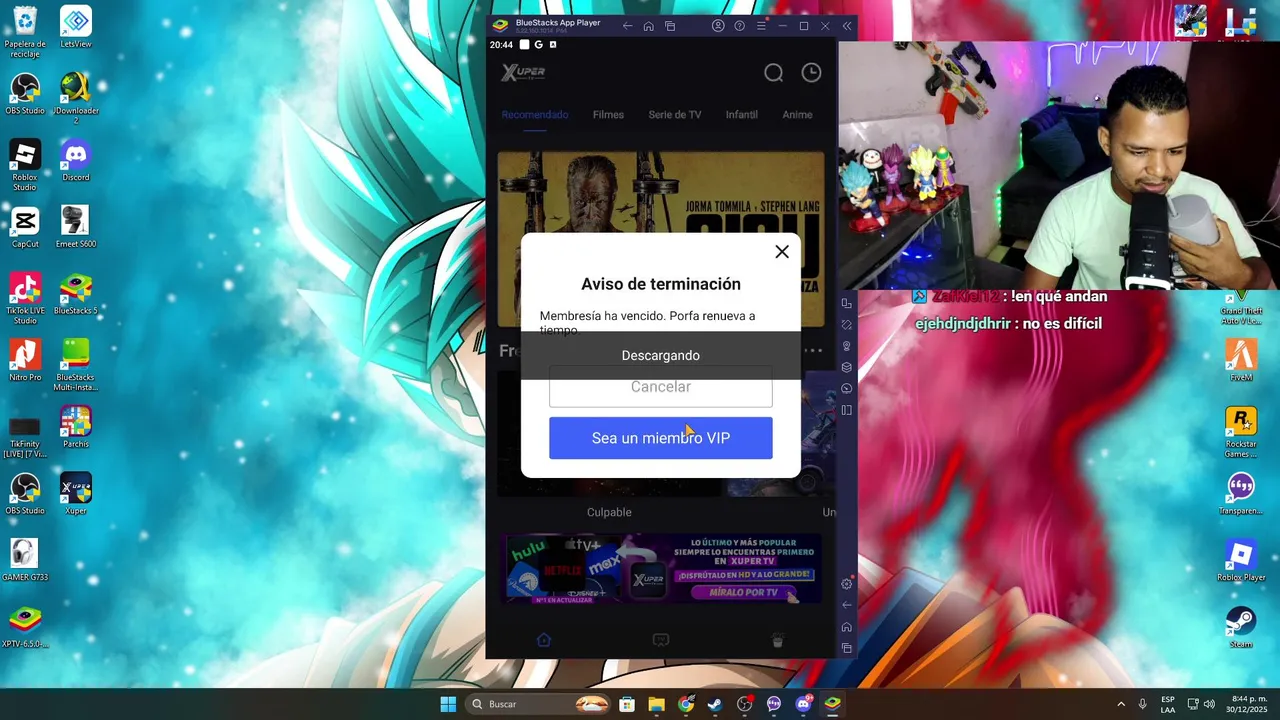This screenshot has width=1280, height=720.
Task: Open the Roblox Player desktop shortcut
Action: [1241, 561]
